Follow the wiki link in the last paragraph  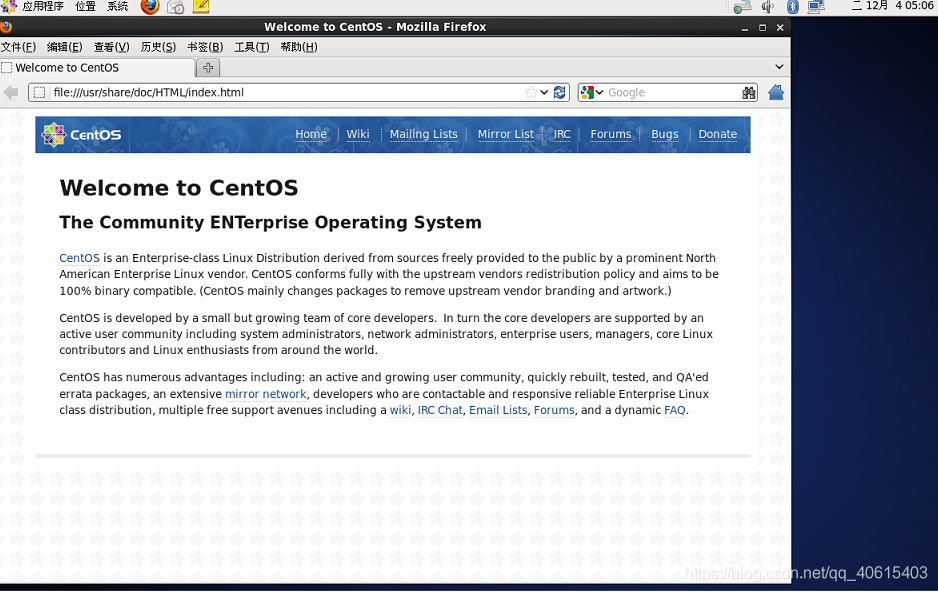click(x=400, y=410)
